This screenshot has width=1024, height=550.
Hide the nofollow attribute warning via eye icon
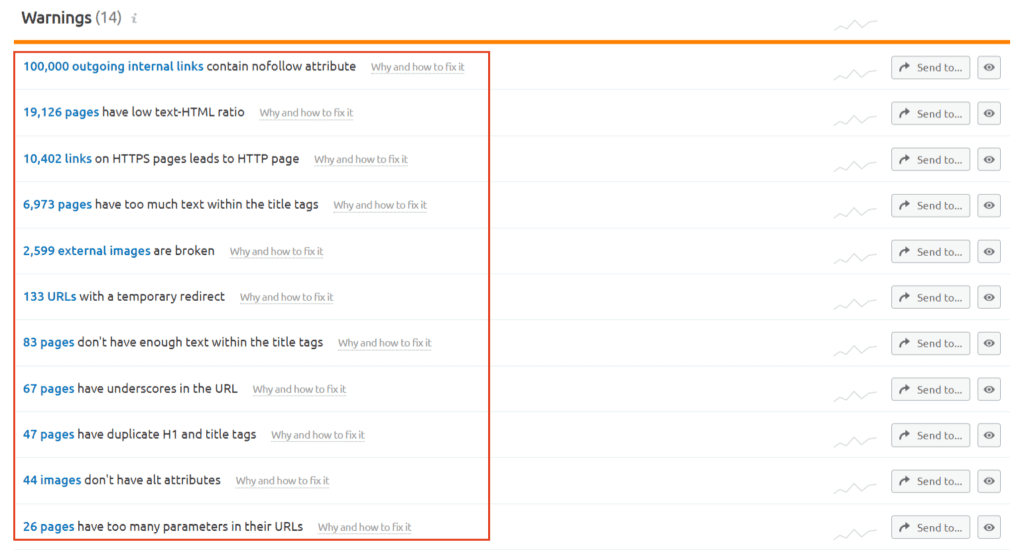tap(989, 67)
